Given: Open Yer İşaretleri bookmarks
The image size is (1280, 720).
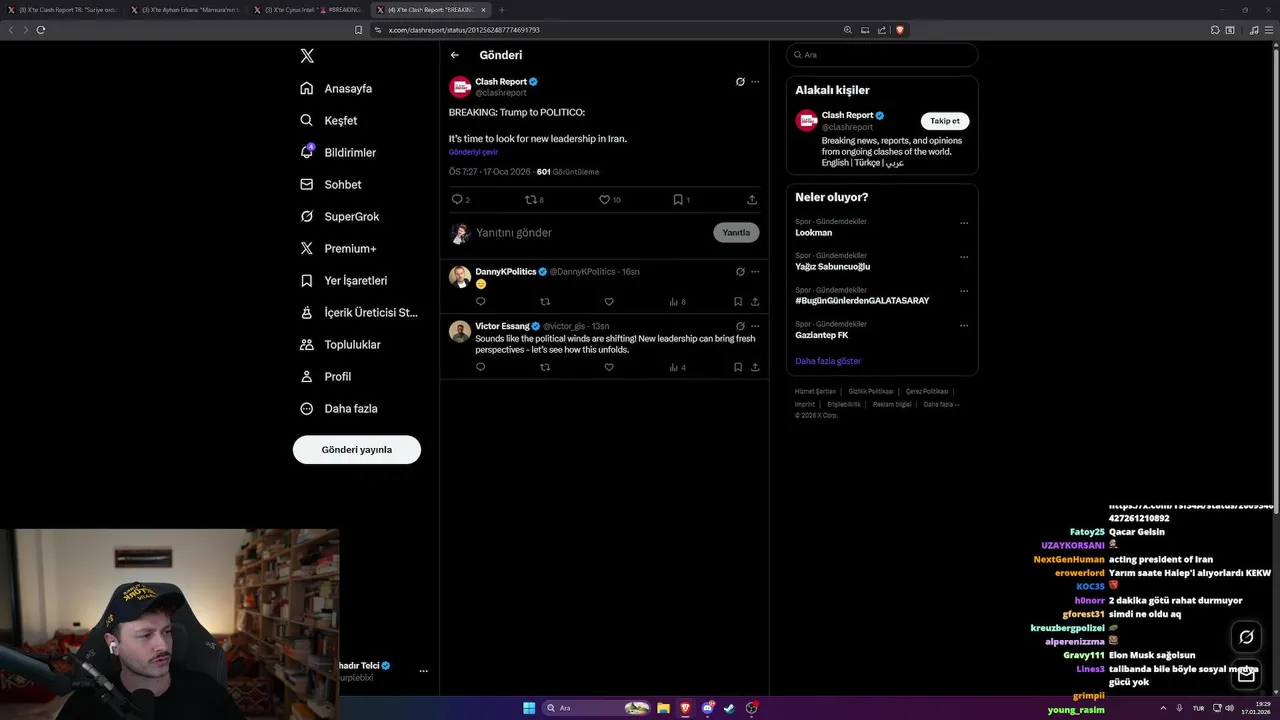Looking at the screenshot, I should [x=343, y=280].
